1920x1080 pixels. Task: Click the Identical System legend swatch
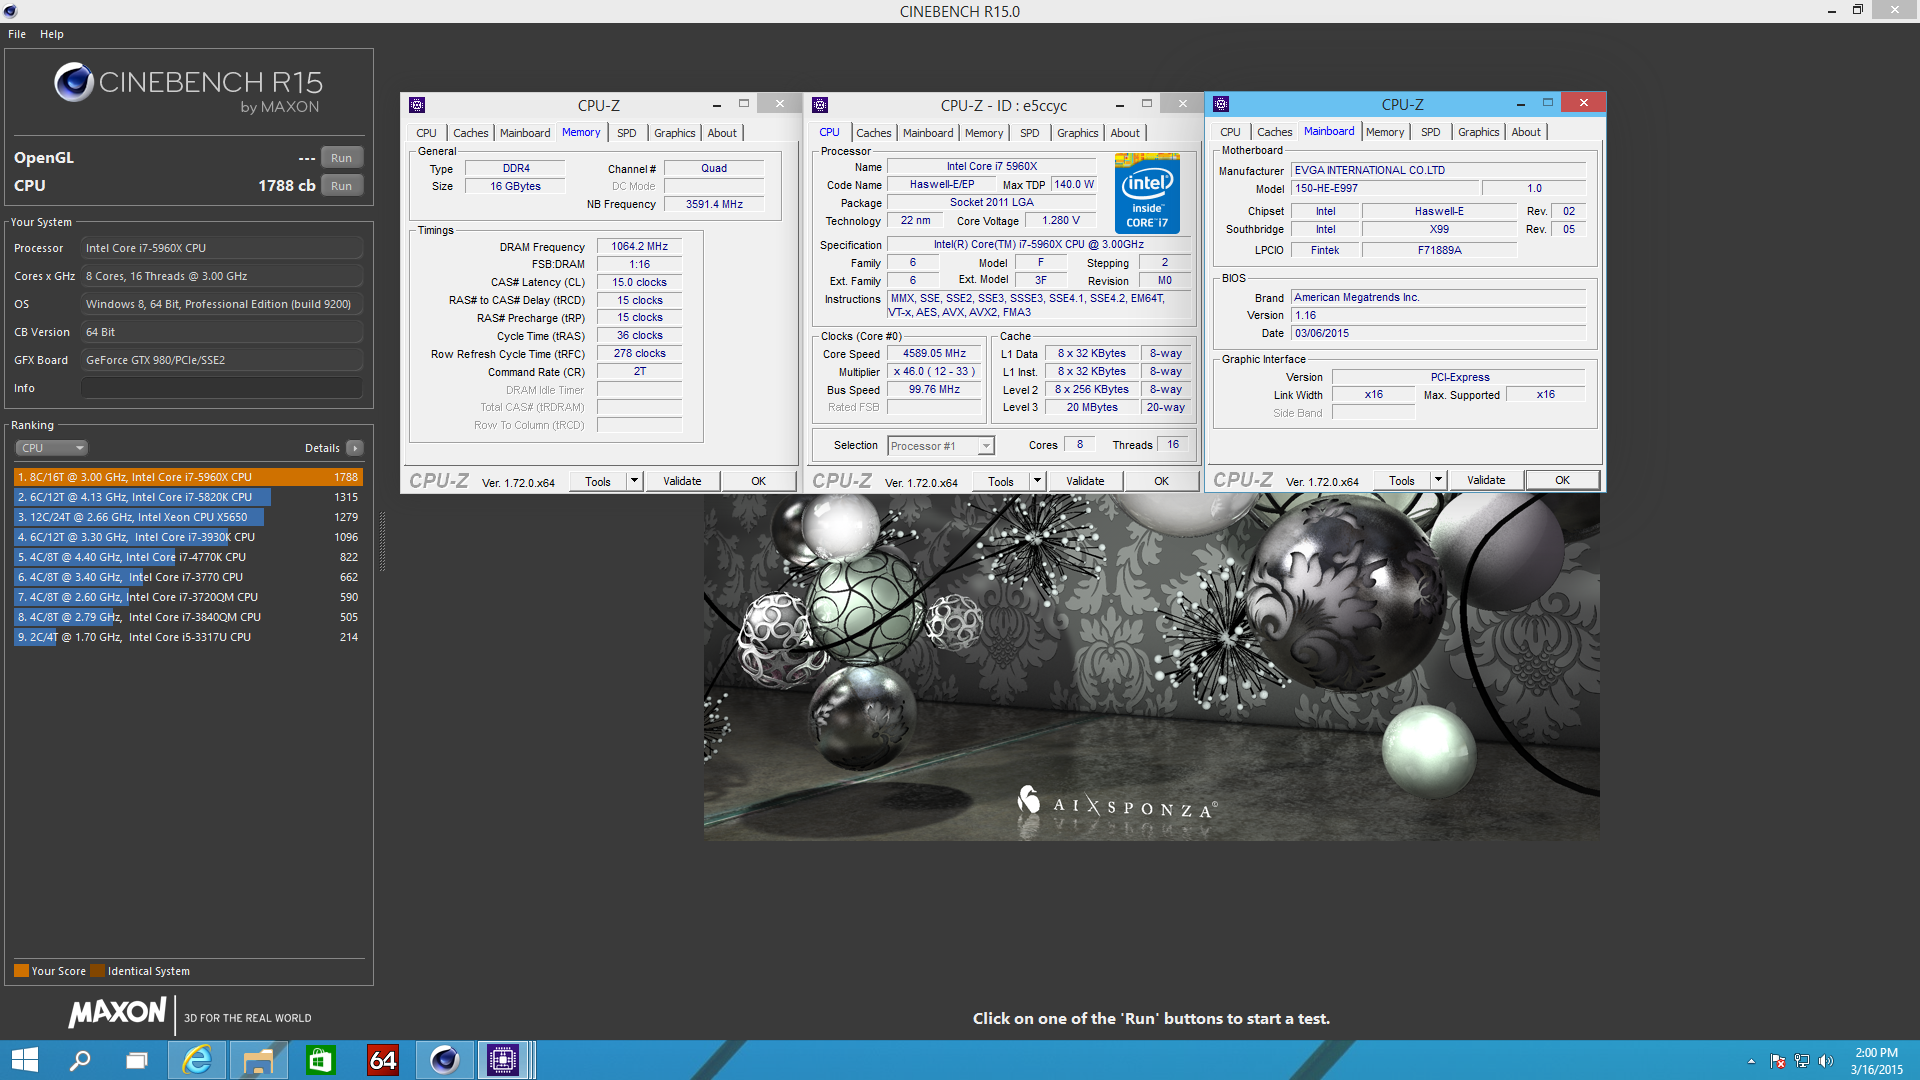point(97,971)
